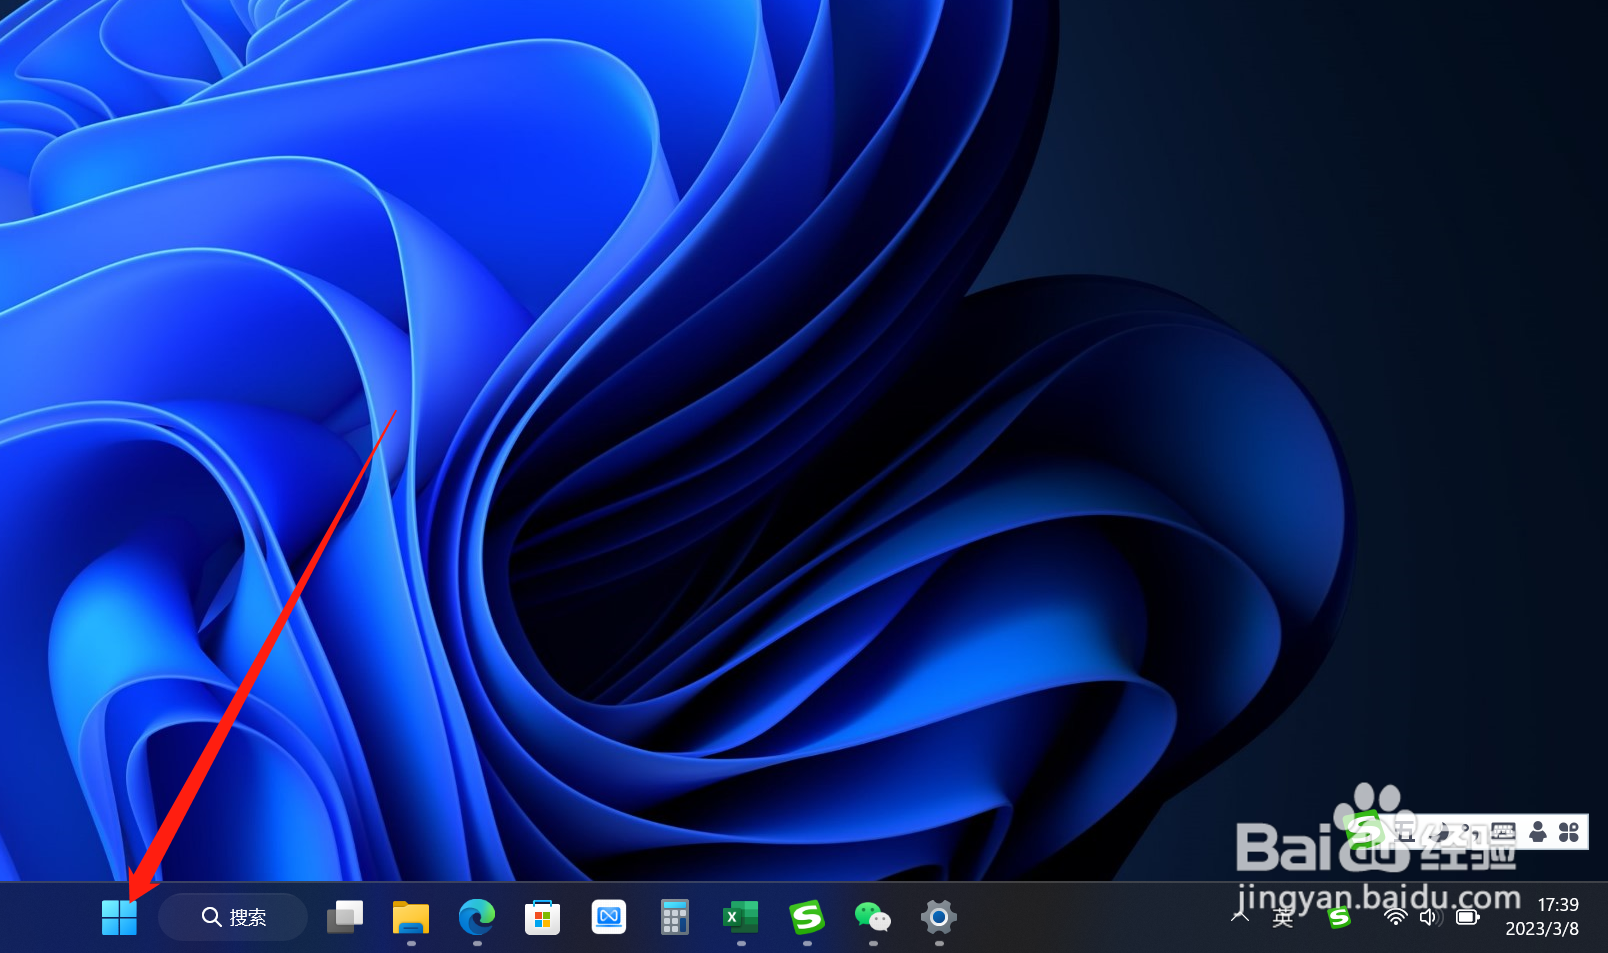The width and height of the screenshot is (1608, 953).
Task: Open Settings gear on taskbar
Action: pyautogui.click(x=939, y=917)
